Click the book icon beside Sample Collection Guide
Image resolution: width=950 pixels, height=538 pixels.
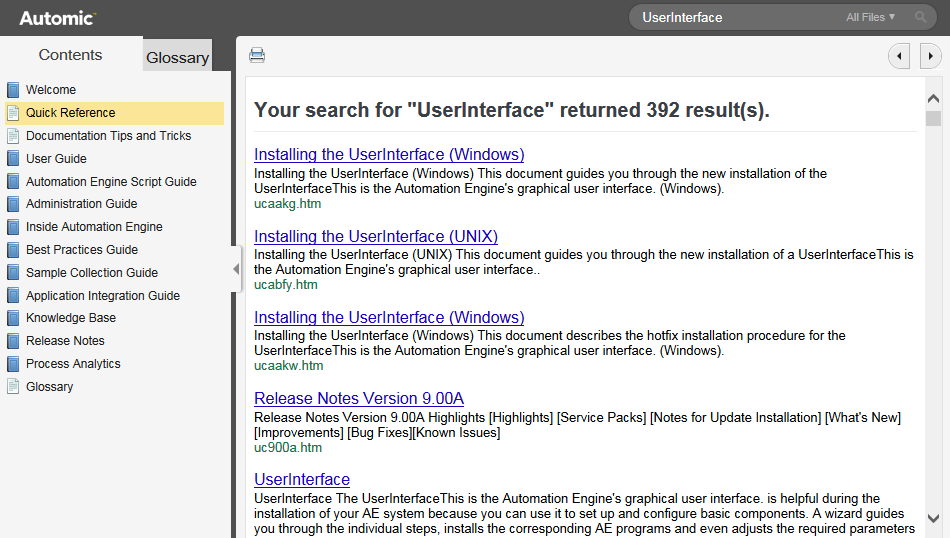(13, 273)
